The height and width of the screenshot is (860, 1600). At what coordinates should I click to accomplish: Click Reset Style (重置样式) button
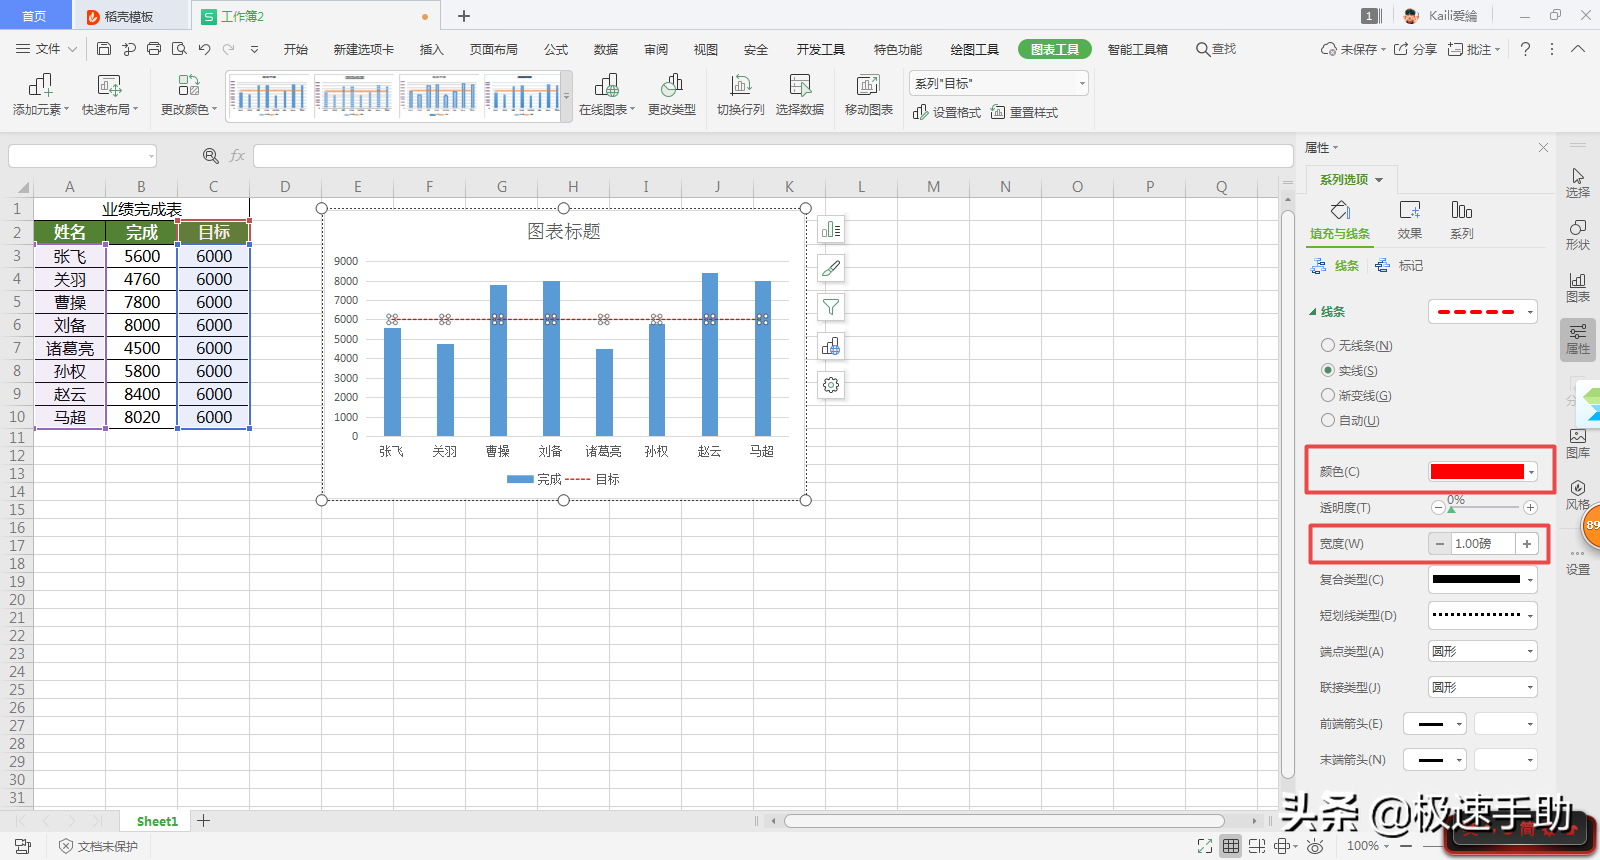coord(1024,112)
